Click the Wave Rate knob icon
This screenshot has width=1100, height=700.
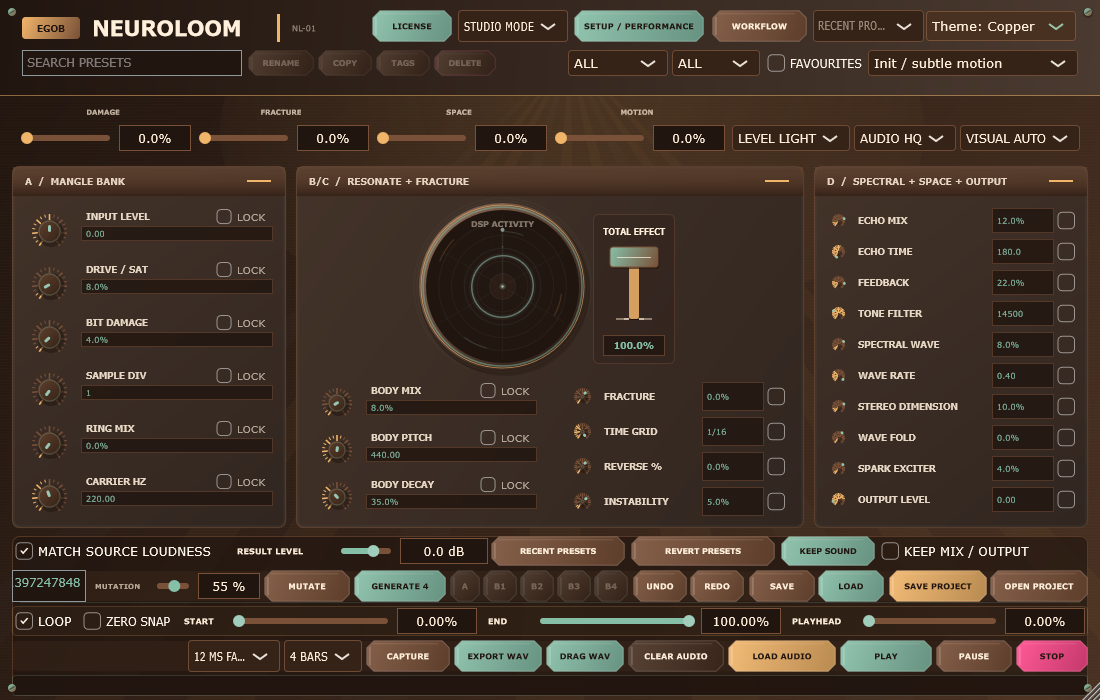838,375
